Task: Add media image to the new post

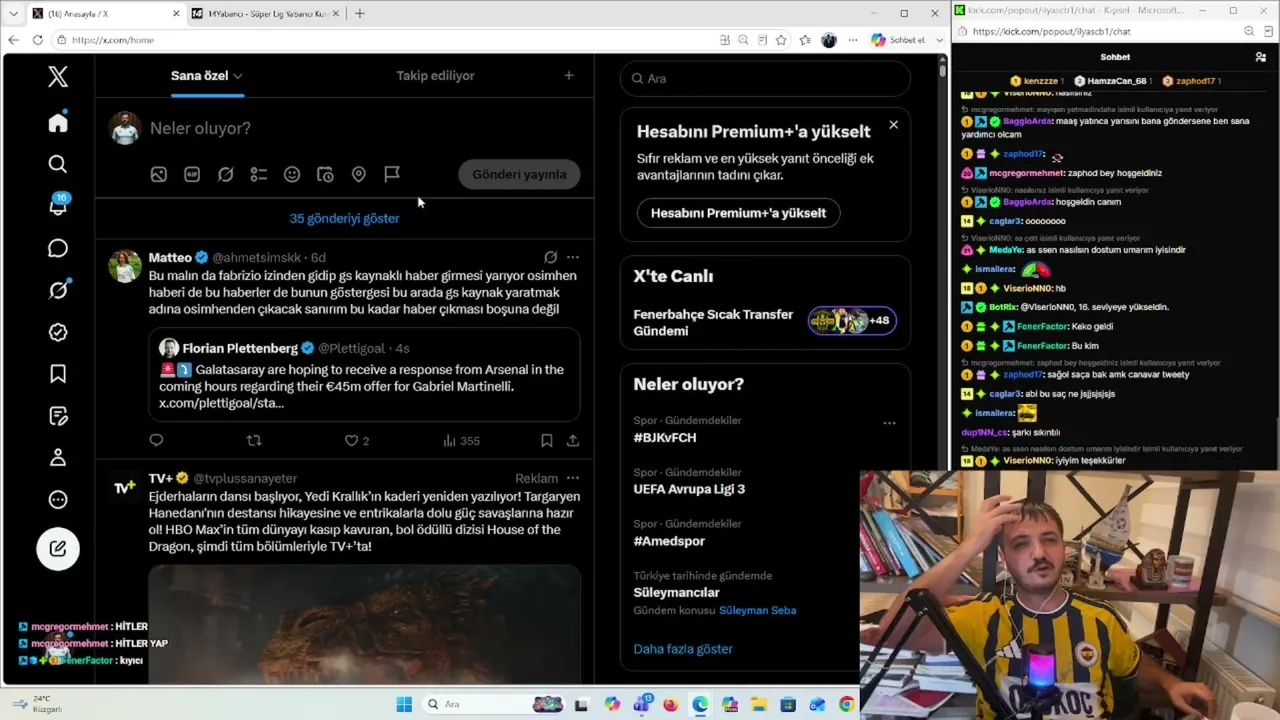Action: click(159, 174)
